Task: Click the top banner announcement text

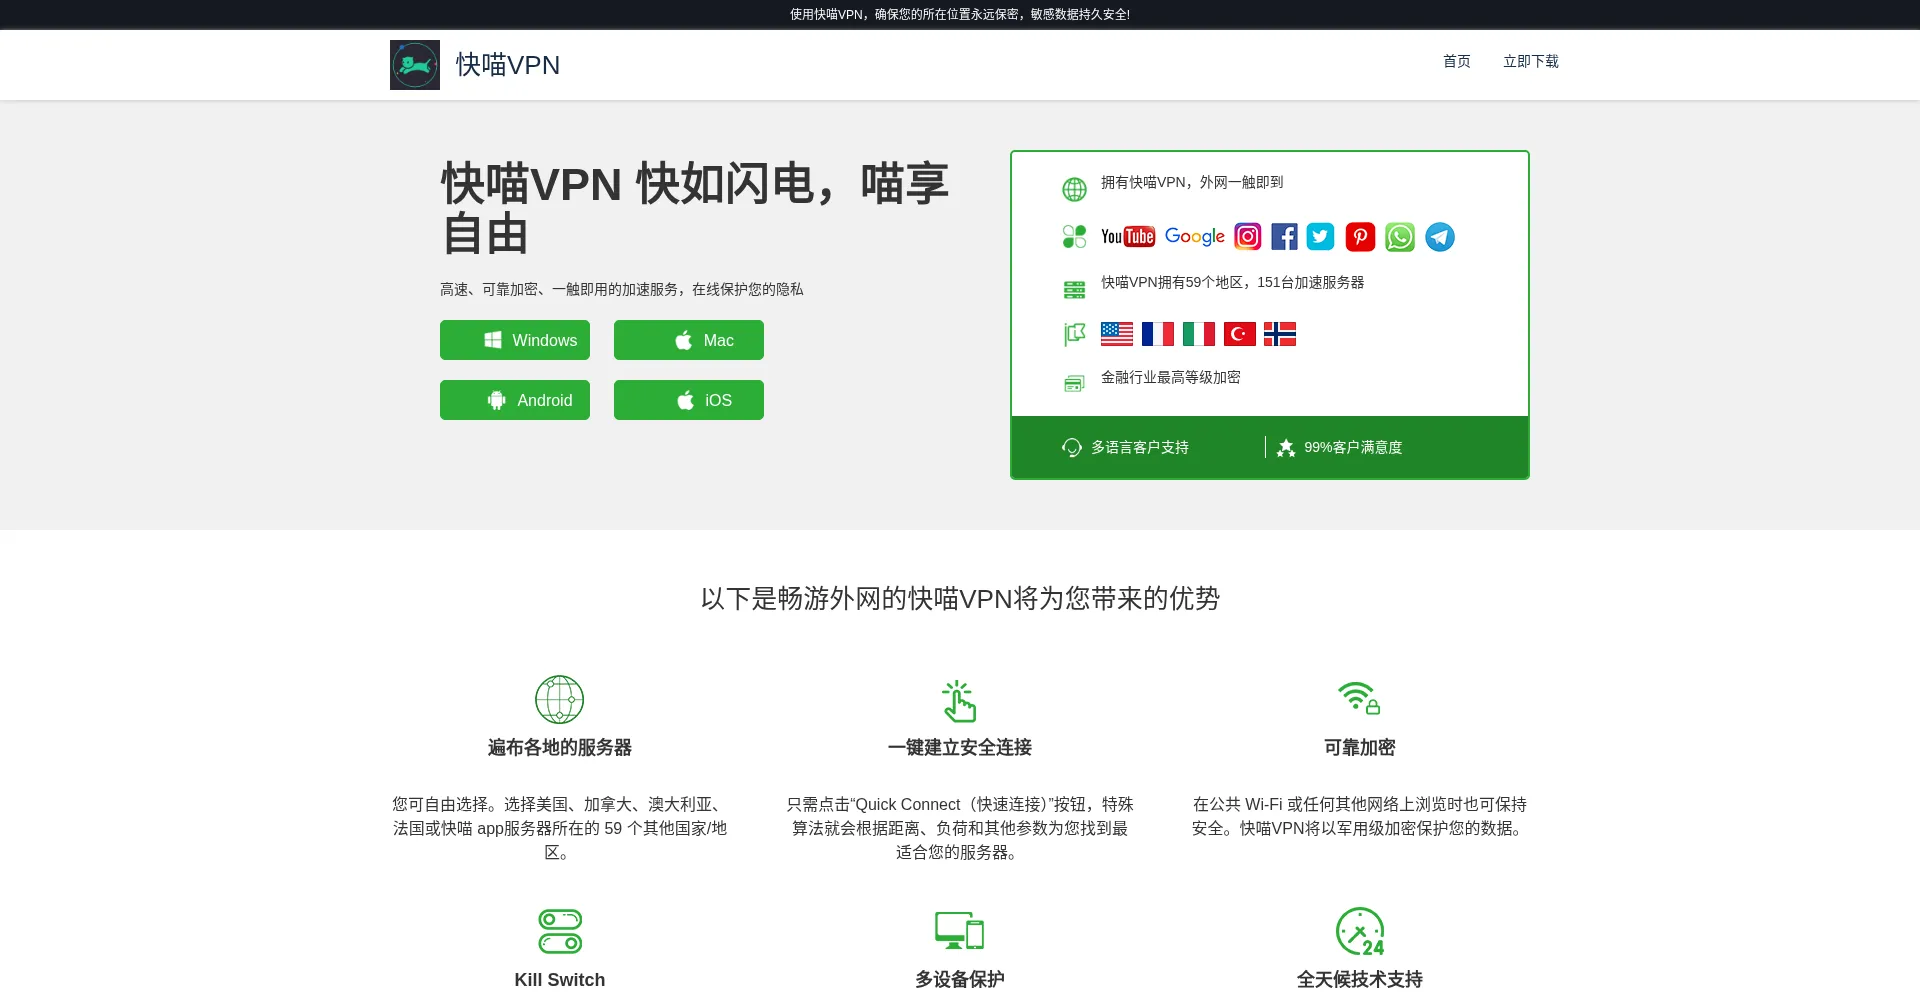Action: pyautogui.click(x=960, y=14)
